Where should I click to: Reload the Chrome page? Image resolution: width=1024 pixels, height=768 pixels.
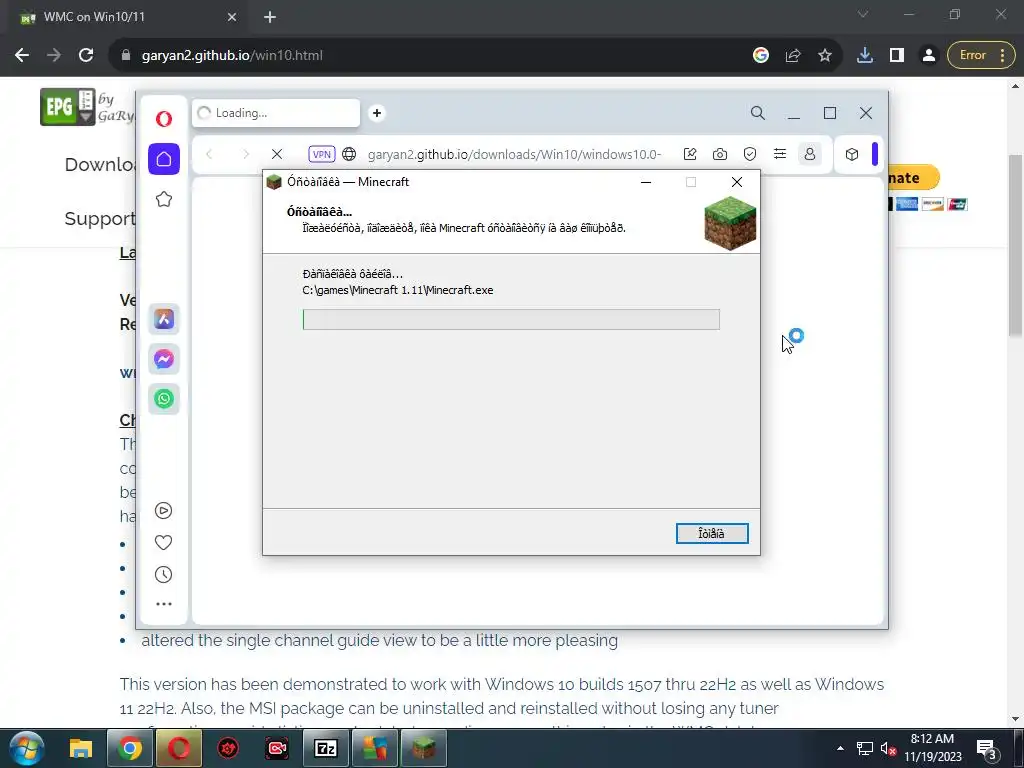tap(86, 56)
